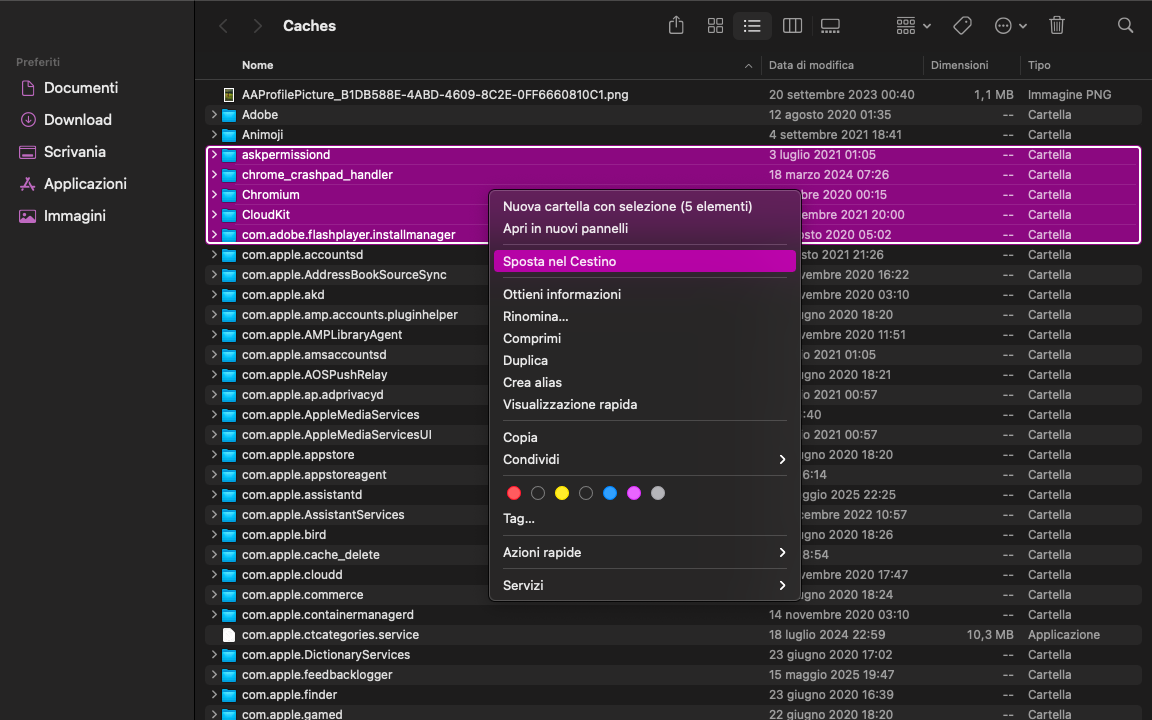The width and height of the screenshot is (1152, 720).
Task: Open the more actions ellipsis dropdown
Action: [1010, 25]
